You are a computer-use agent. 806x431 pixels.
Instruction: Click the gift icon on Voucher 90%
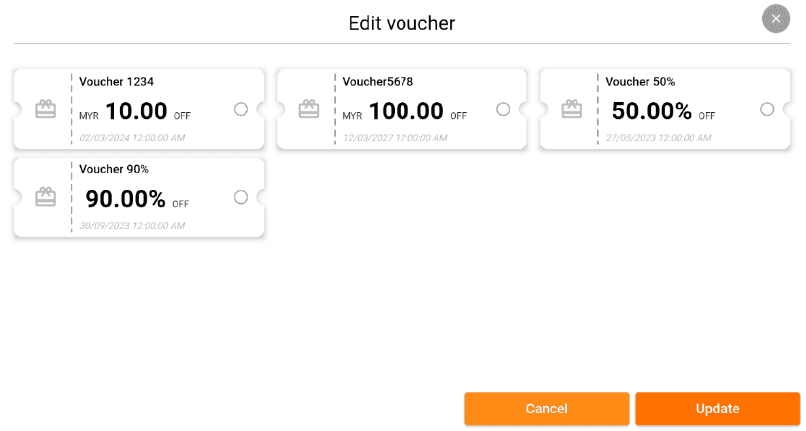(x=45, y=197)
